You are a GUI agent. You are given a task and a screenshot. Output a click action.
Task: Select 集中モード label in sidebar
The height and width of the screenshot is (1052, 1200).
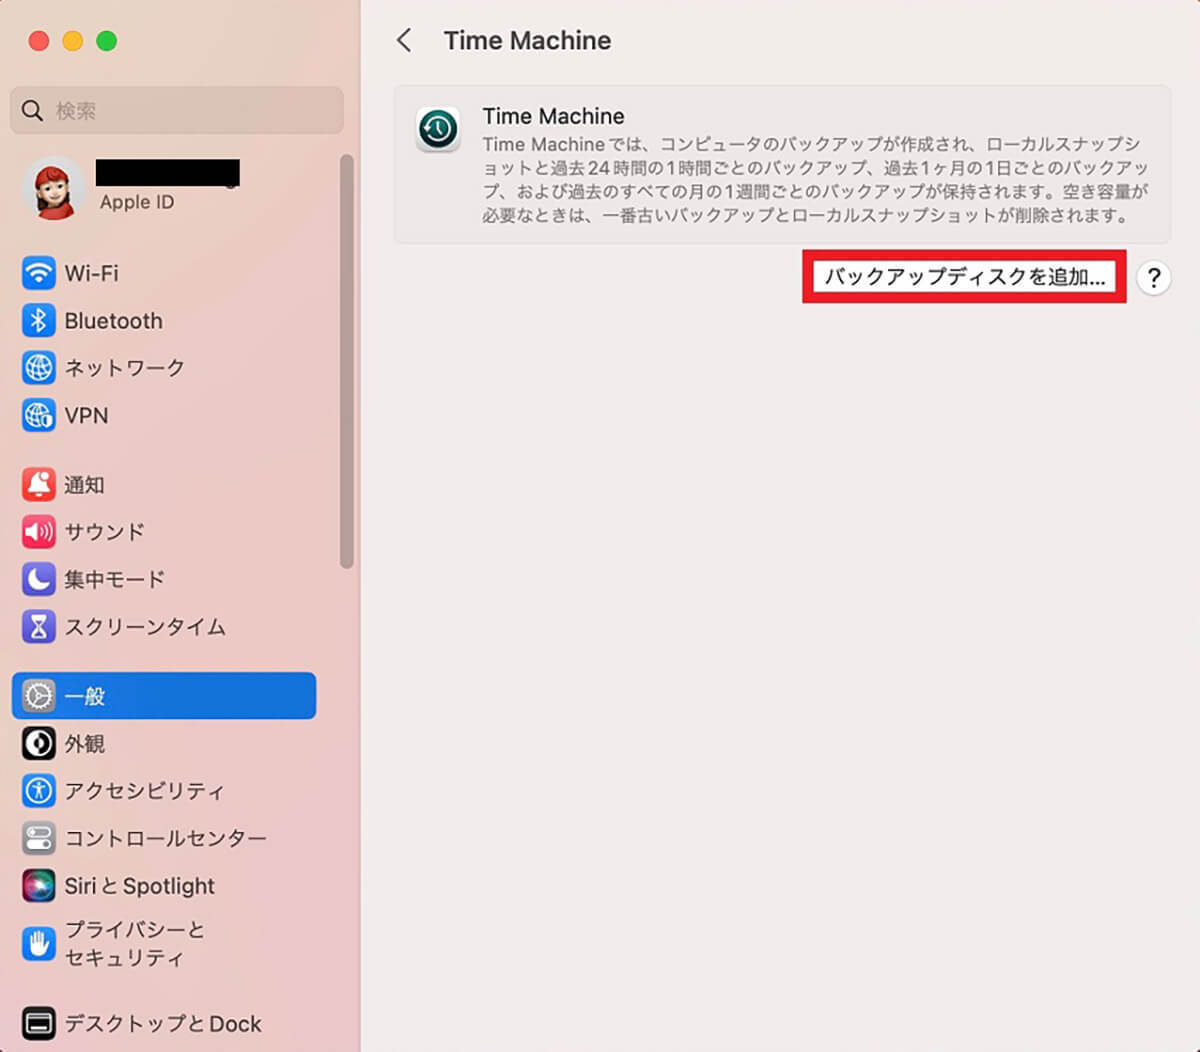tap(115, 579)
